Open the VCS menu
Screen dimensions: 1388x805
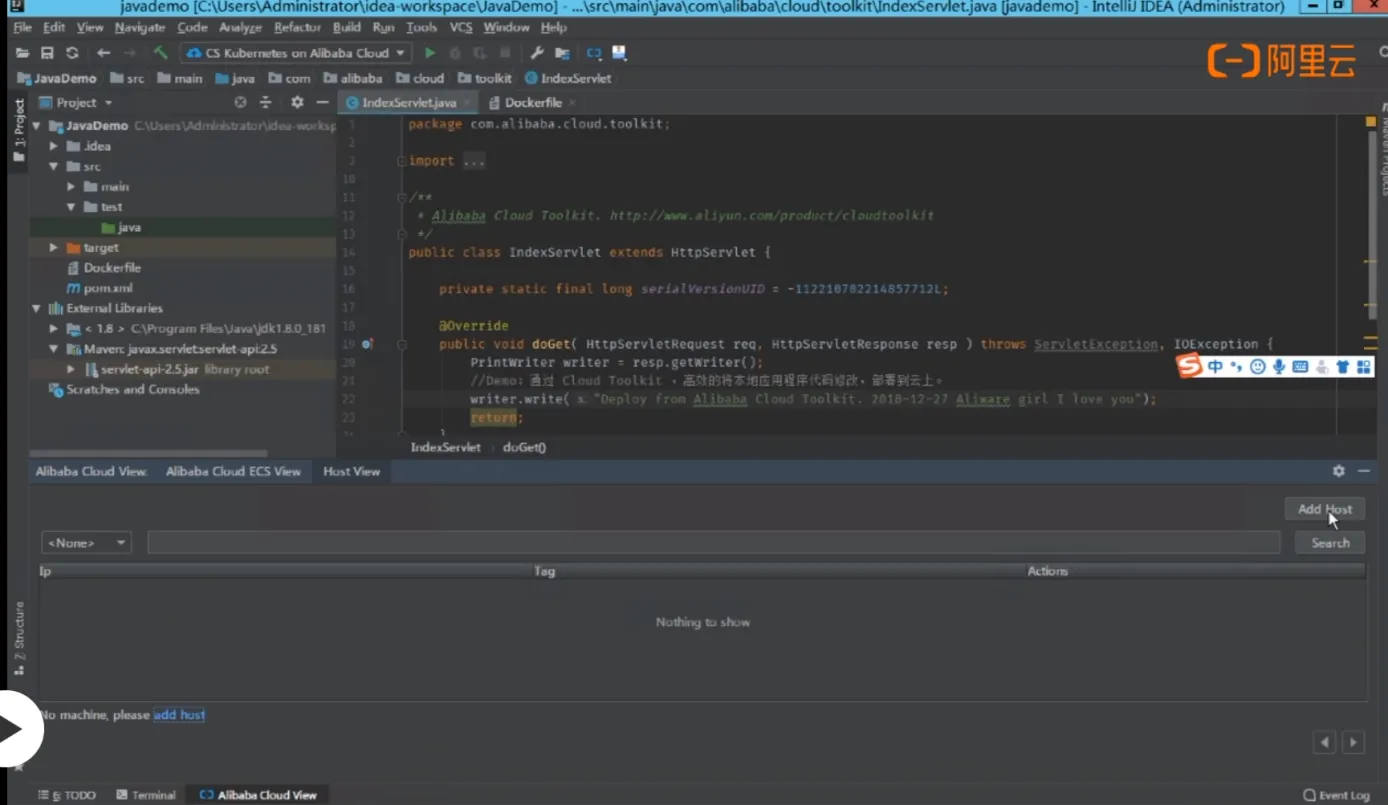461,27
